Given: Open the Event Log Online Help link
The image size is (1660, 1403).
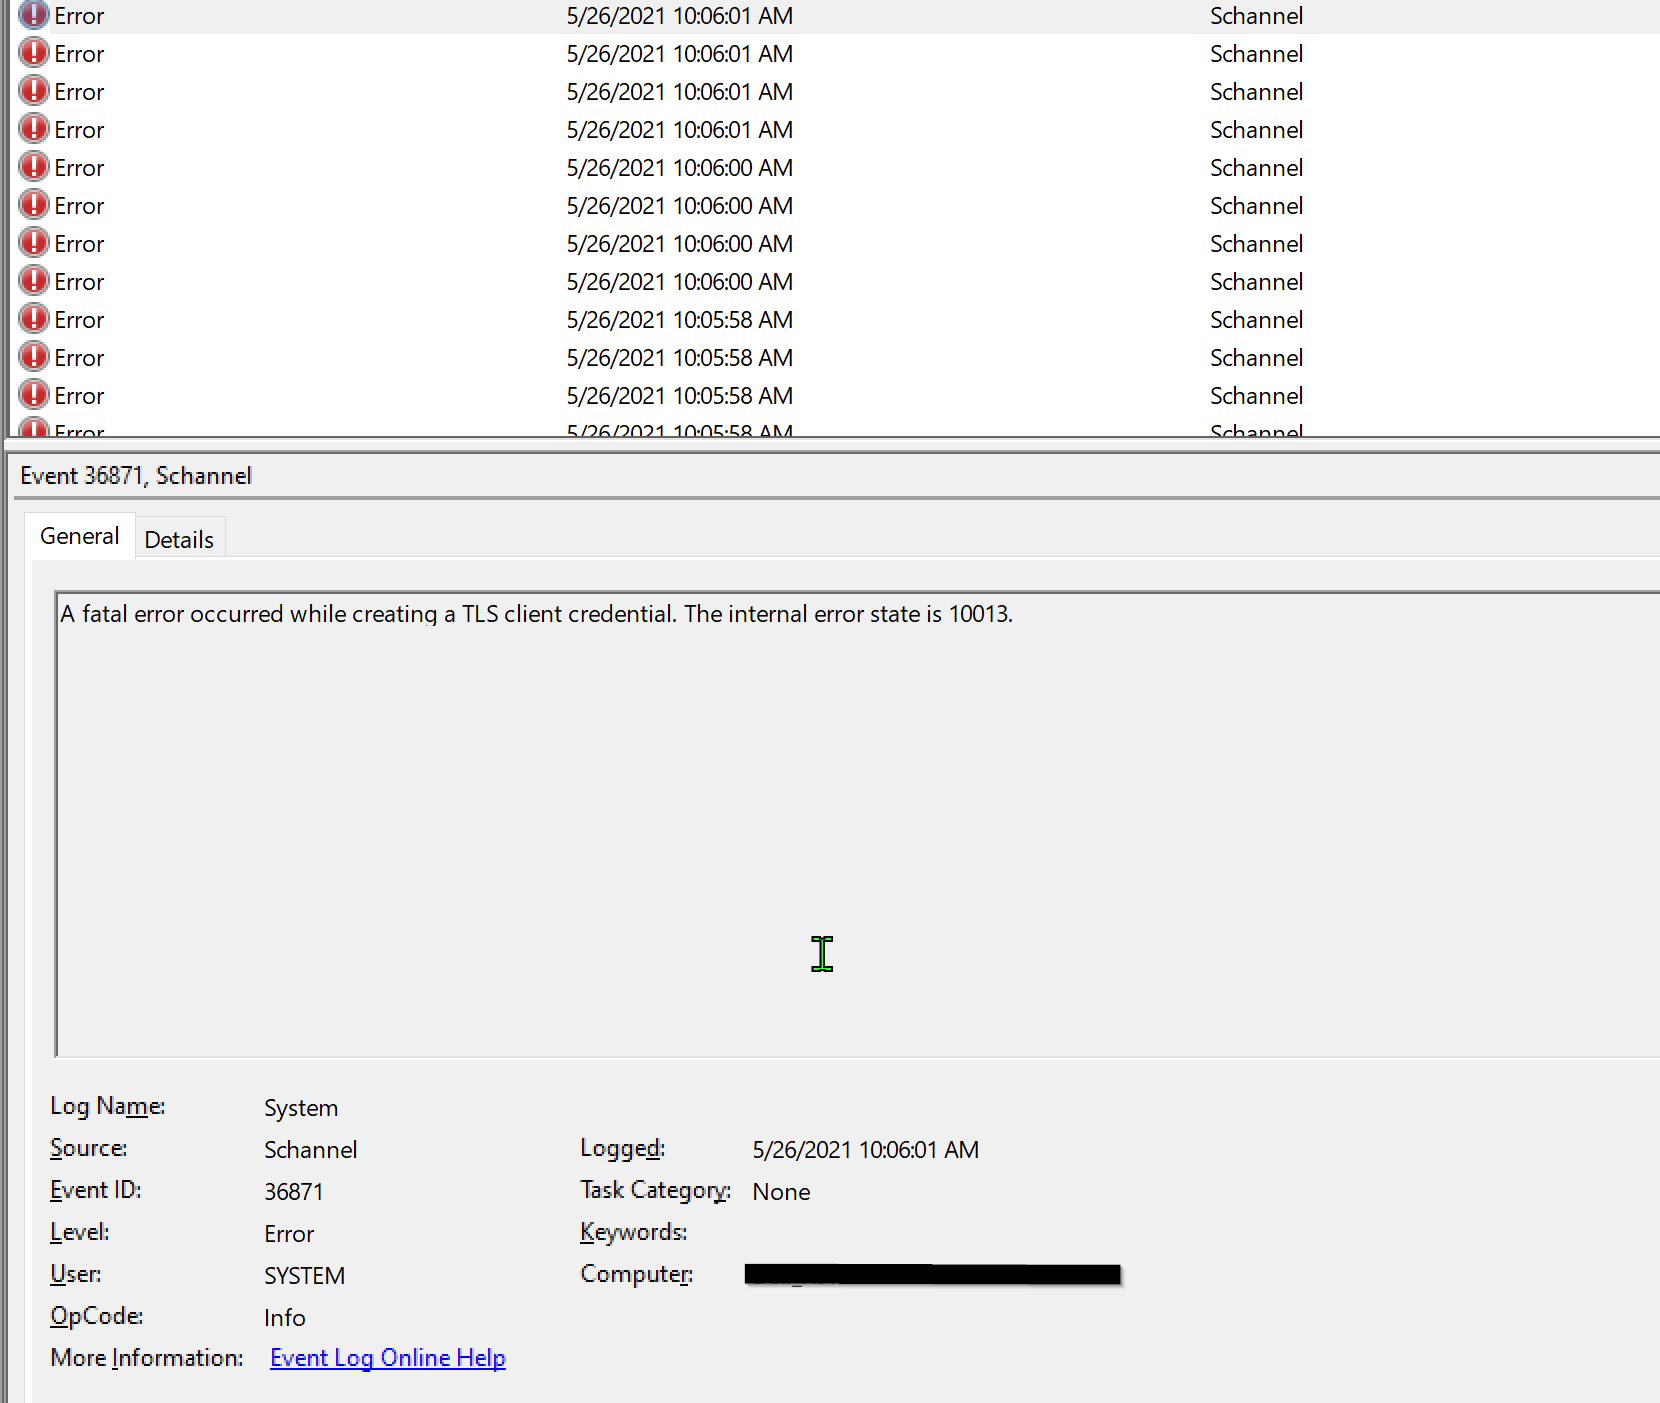Looking at the screenshot, I should tap(387, 1357).
